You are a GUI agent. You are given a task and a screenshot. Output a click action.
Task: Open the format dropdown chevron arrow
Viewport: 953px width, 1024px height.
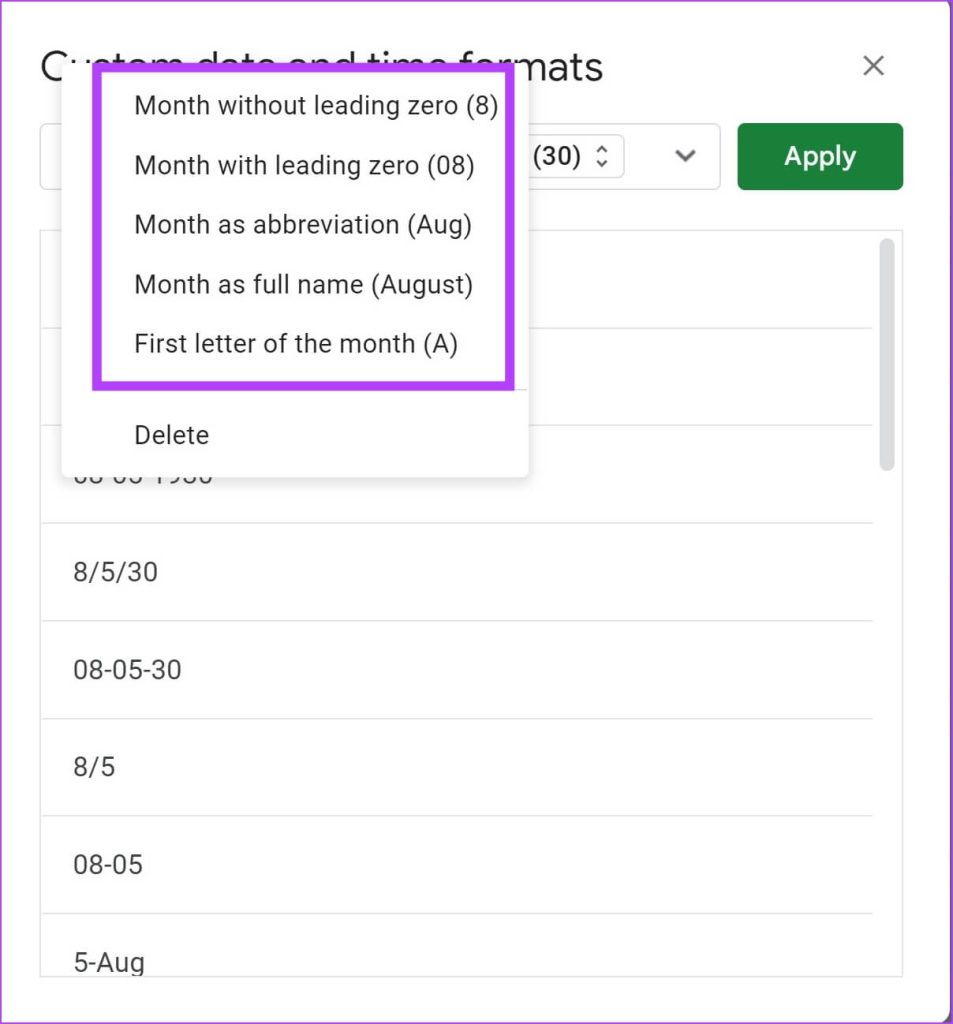click(685, 156)
